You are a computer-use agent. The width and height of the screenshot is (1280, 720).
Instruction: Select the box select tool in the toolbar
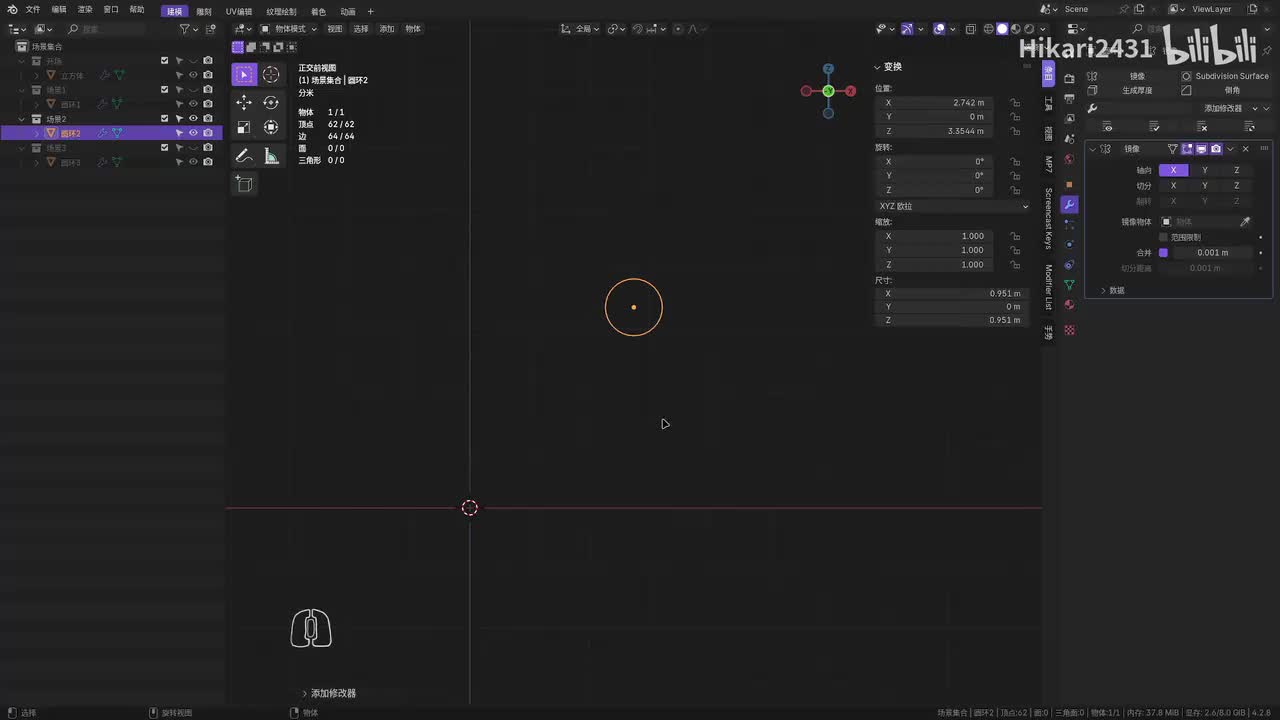244,75
